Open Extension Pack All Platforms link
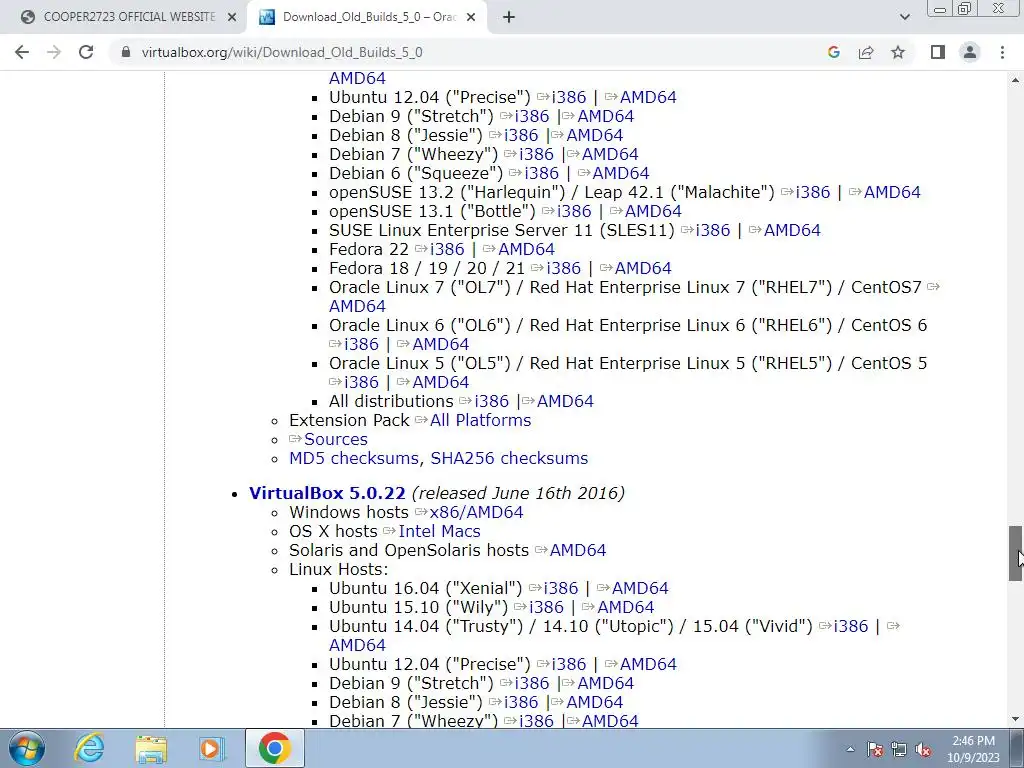Viewport: 1024px width, 768px height. point(480,421)
